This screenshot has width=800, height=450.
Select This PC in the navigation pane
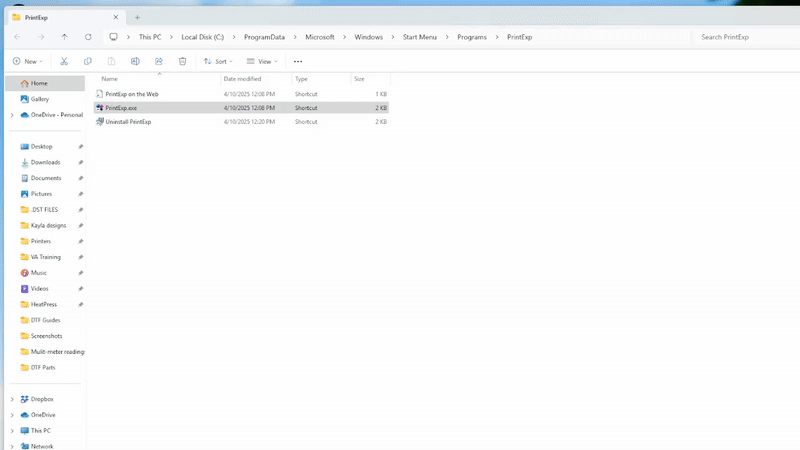[x=41, y=431]
